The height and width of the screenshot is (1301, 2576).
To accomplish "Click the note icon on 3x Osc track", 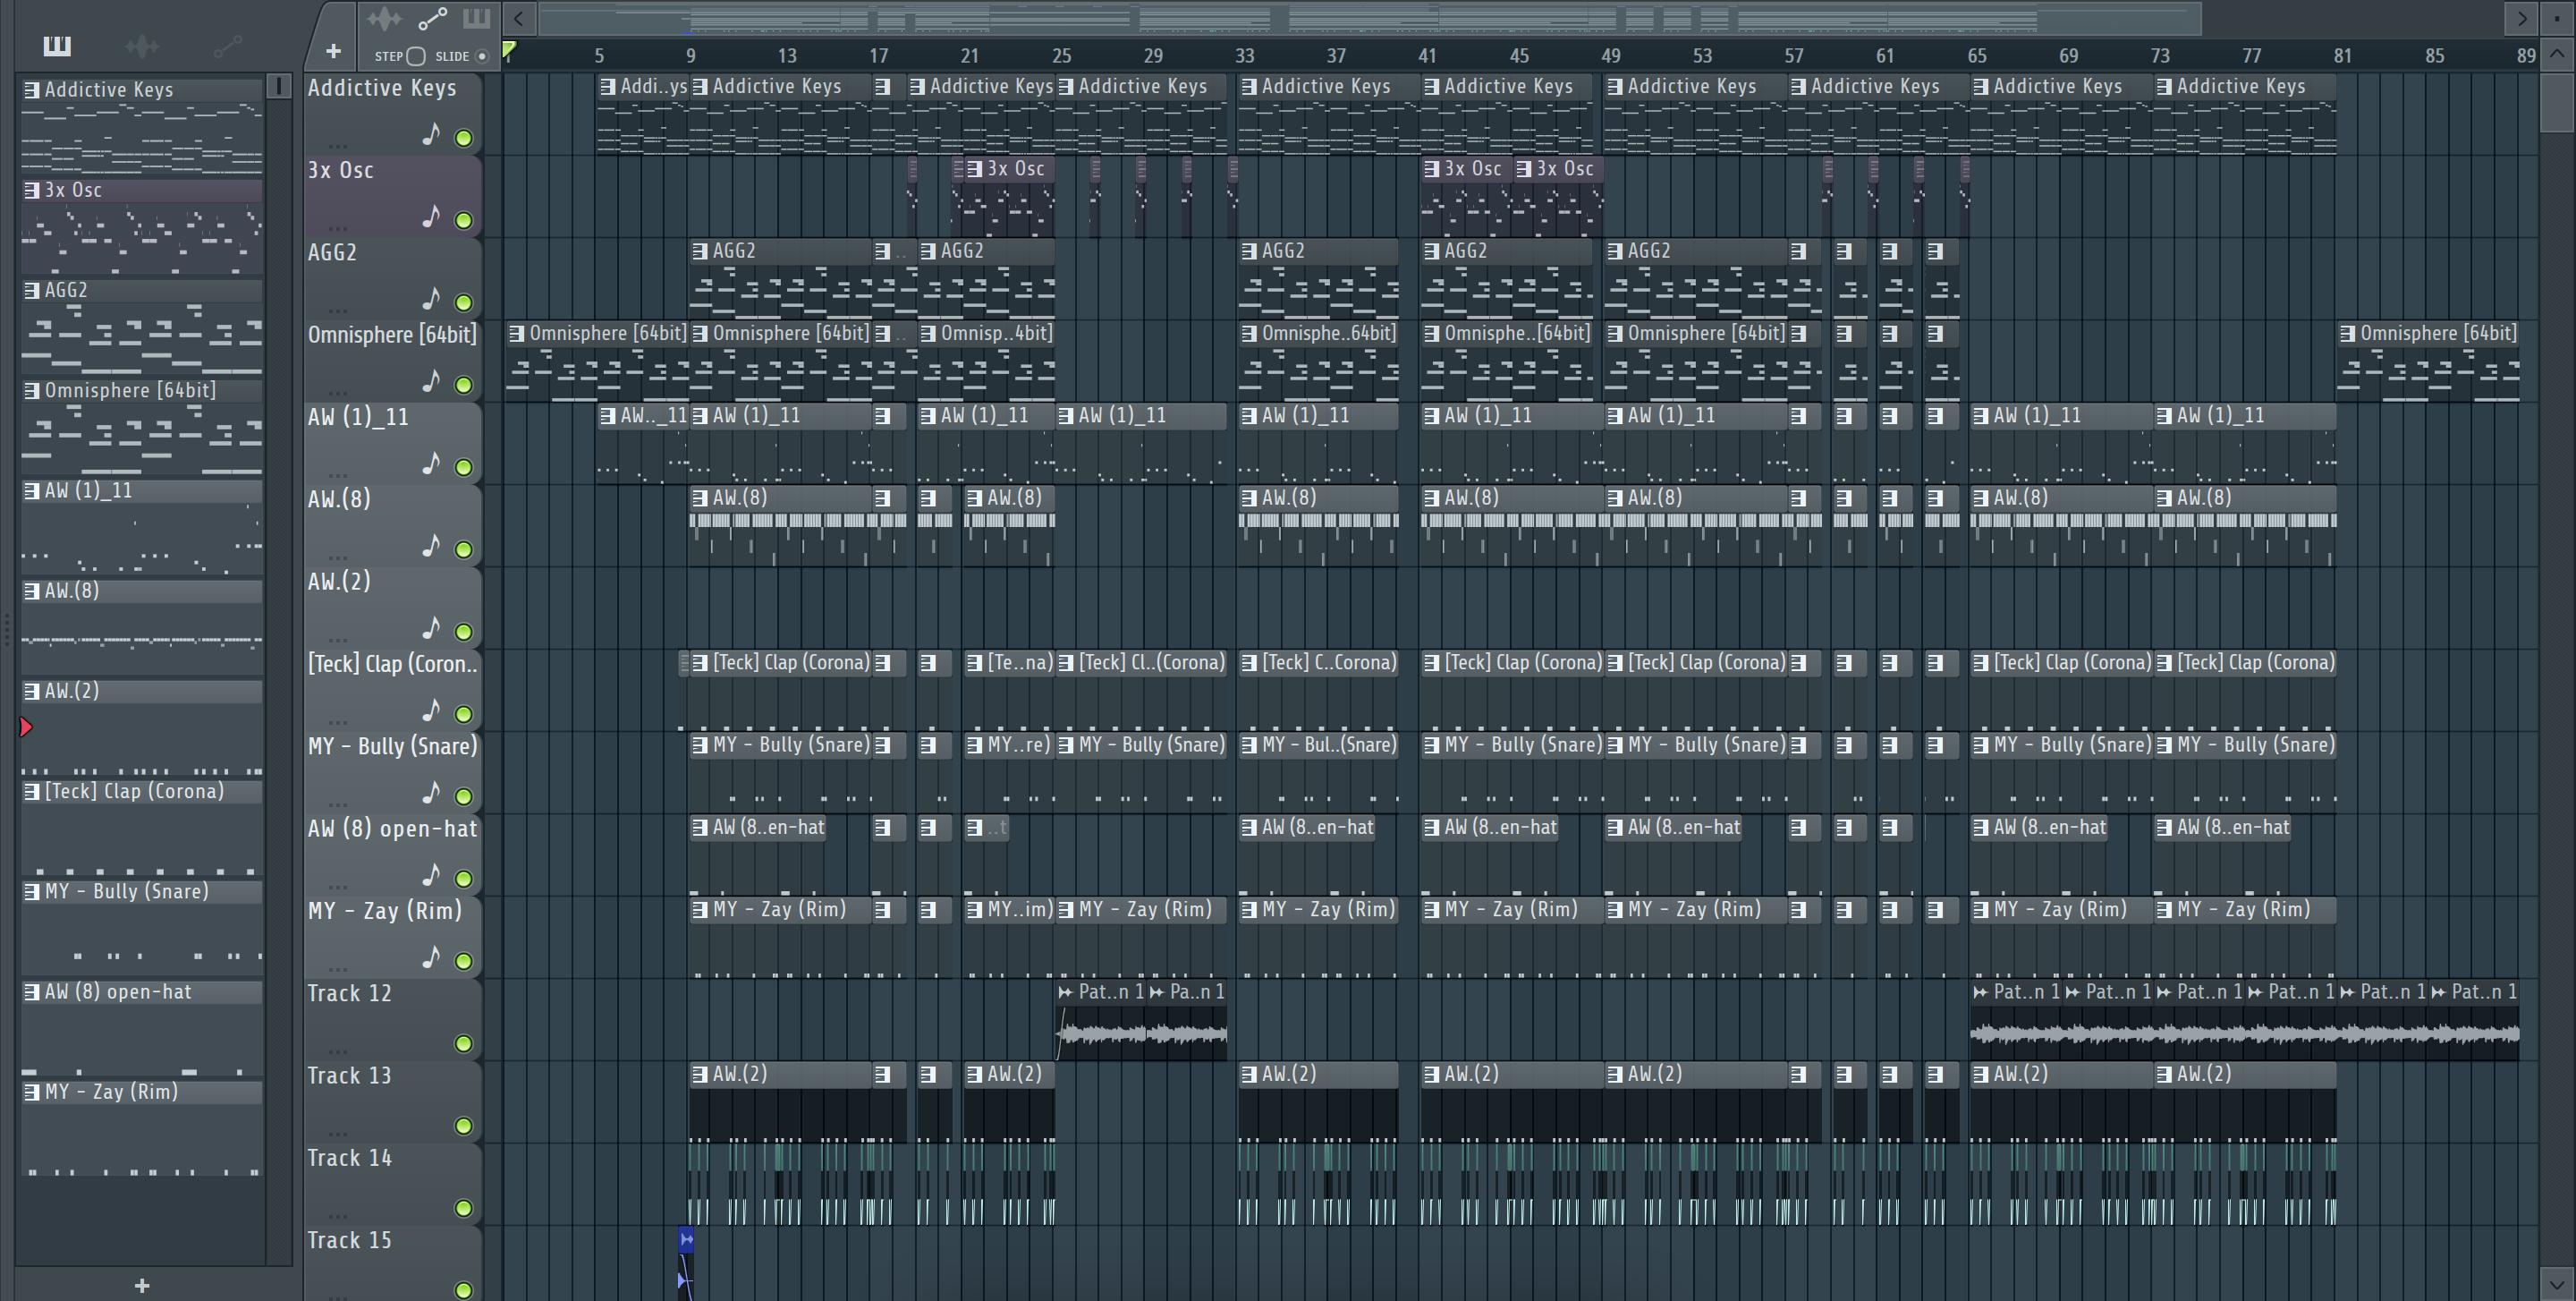I will [x=431, y=216].
